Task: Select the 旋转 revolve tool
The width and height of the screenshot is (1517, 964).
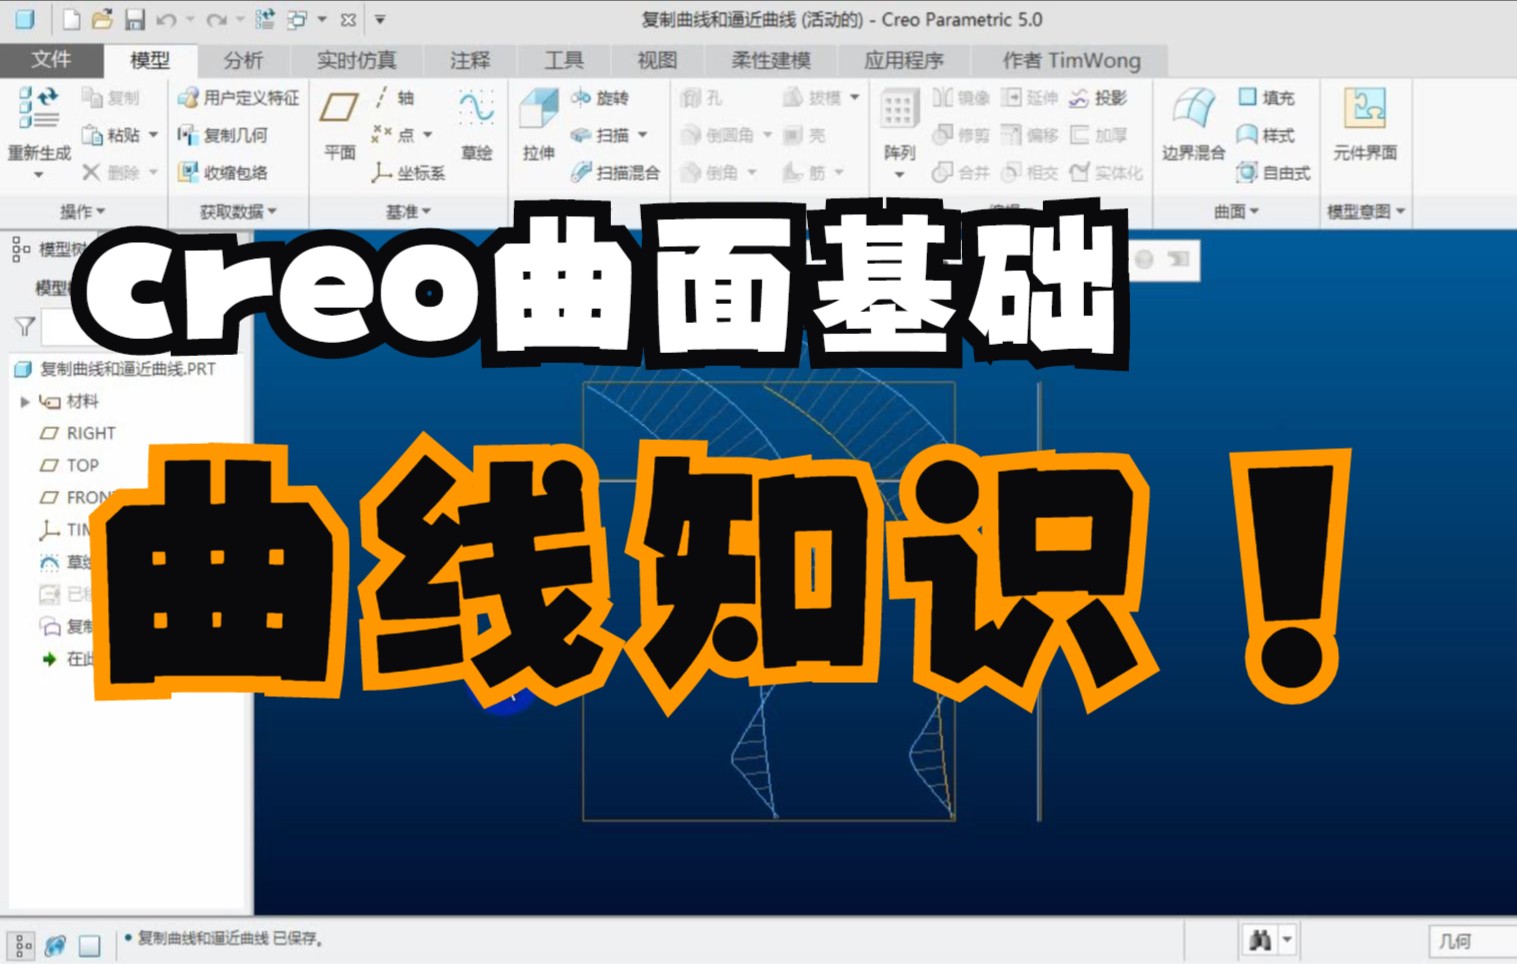Action: (599, 98)
